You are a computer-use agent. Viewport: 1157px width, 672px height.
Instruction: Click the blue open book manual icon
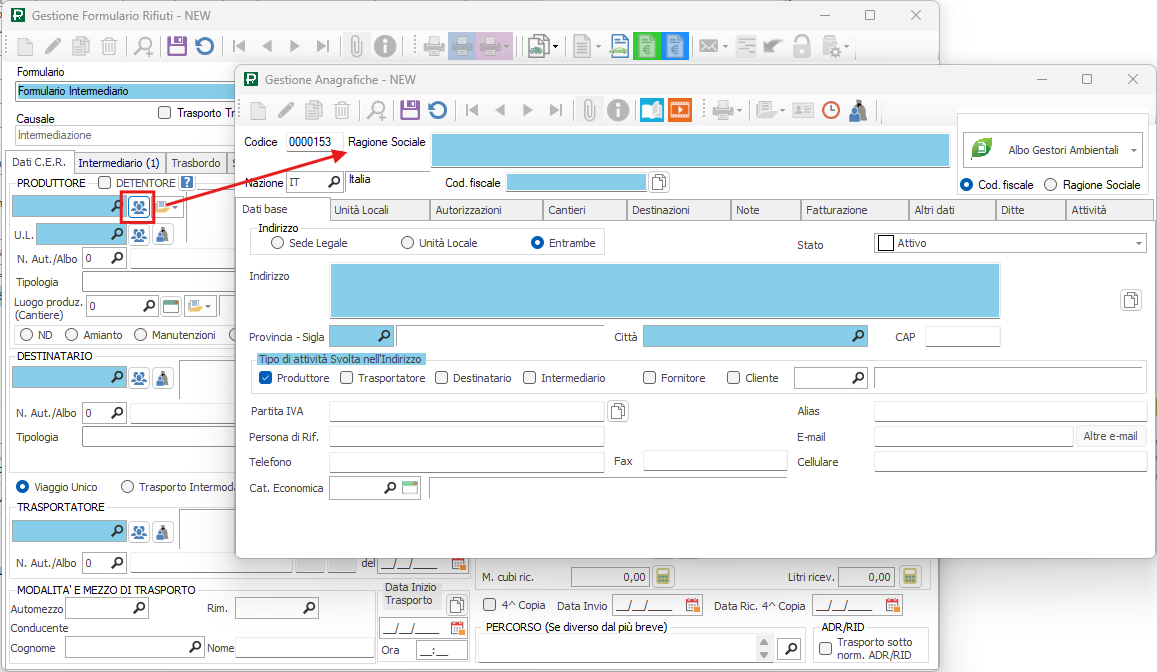(652, 111)
